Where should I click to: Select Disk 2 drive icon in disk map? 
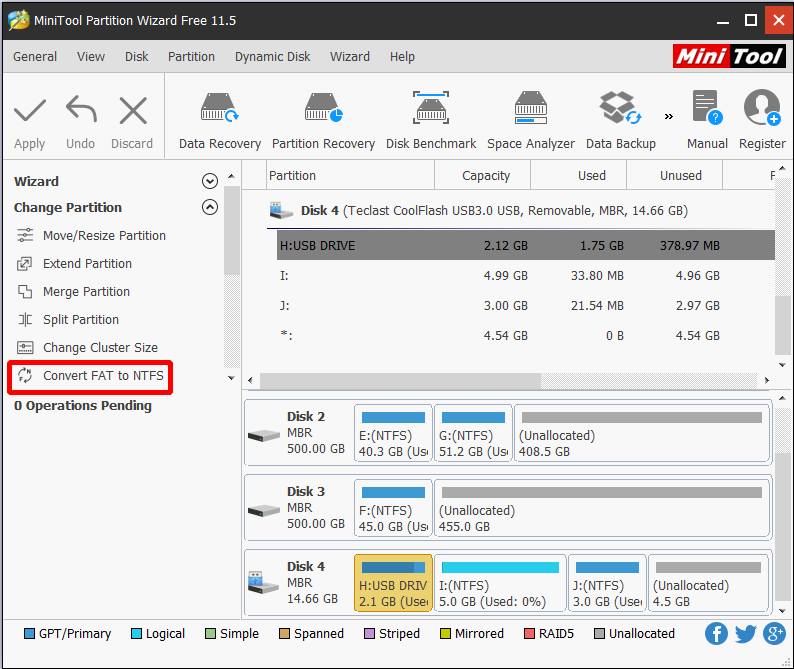[x=264, y=436]
